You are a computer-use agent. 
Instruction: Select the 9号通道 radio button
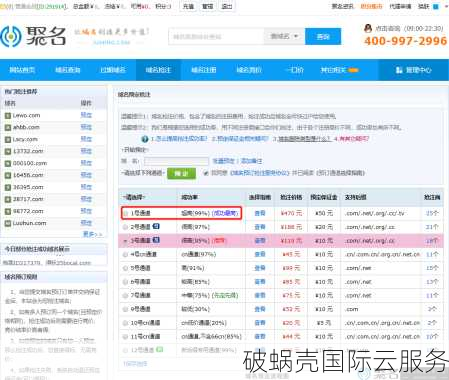pyautogui.click(x=126, y=309)
